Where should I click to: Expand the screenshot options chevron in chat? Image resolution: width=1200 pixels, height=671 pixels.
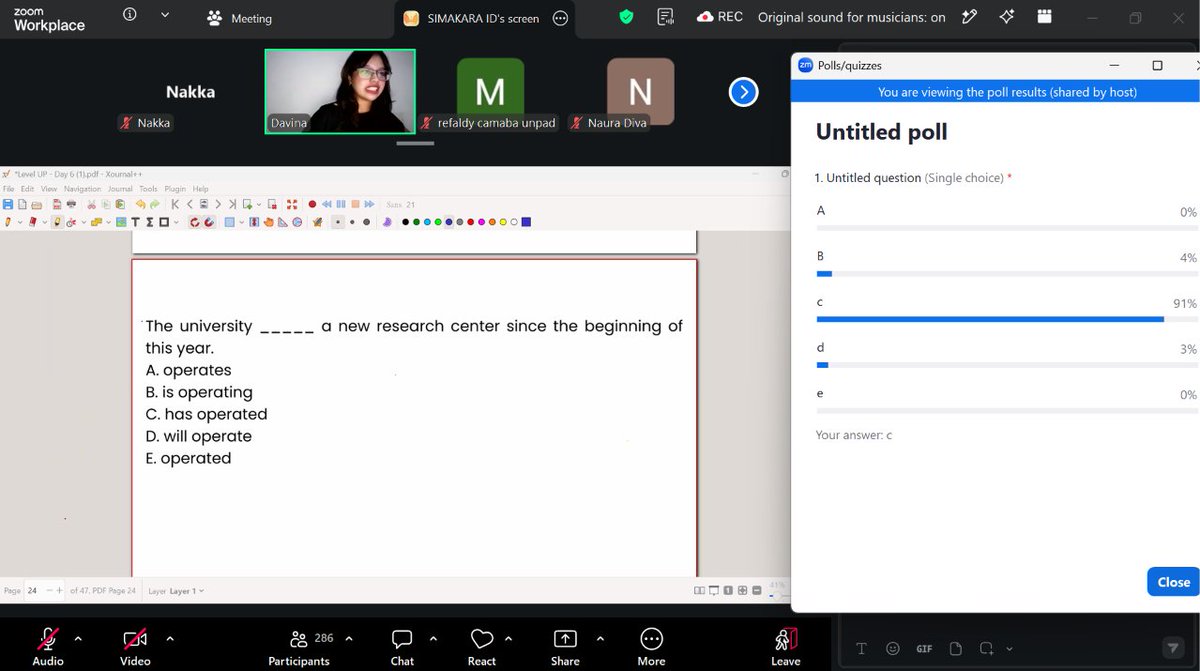point(1009,648)
